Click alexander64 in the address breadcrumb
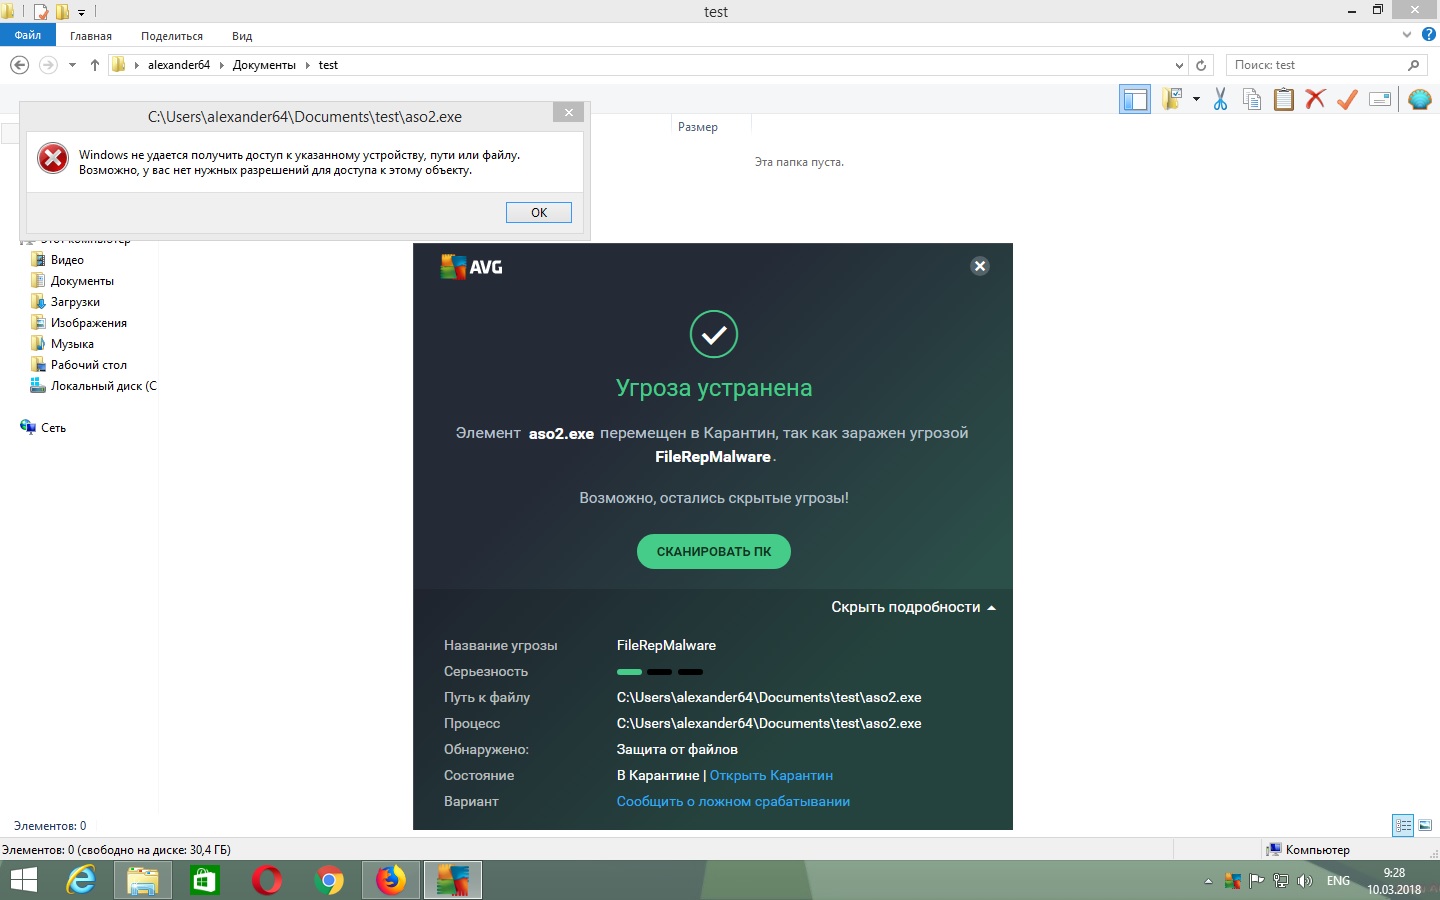The width and height of the screenshot is (1440, 900). click(179, 65)
